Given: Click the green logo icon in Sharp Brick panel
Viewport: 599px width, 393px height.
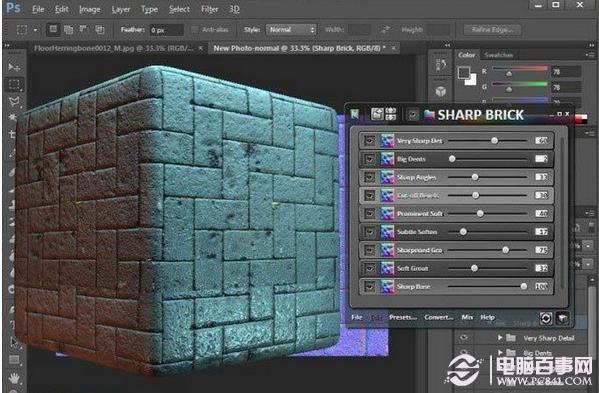Looking at the screenshot, I should [x=355, y=114].
